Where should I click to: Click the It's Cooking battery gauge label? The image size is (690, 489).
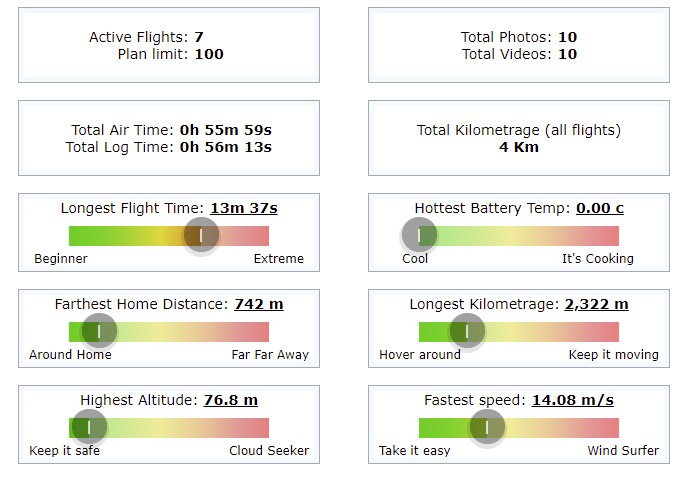[598, 259]
